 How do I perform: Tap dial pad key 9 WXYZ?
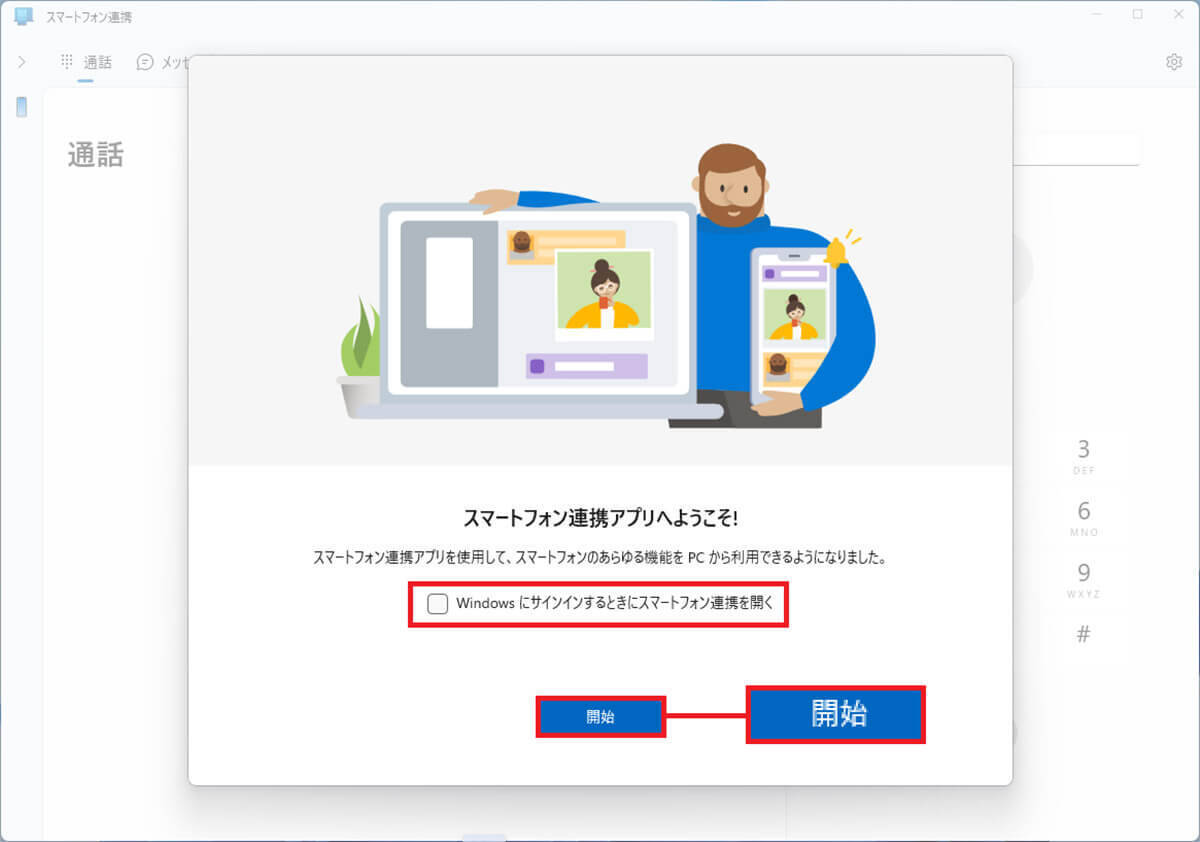1084,580
